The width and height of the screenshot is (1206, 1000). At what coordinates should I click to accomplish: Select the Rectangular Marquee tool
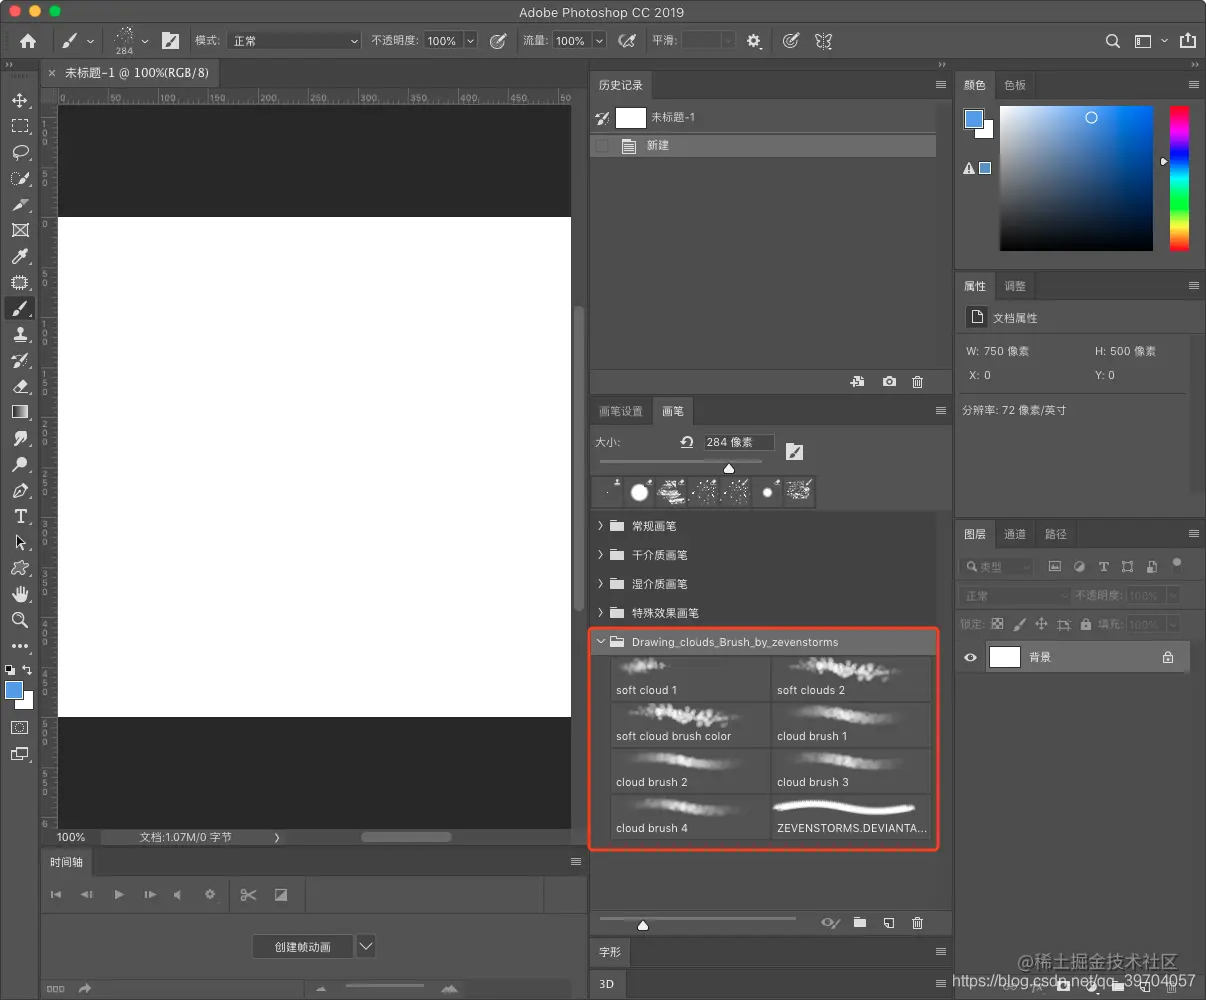coord(20,126)
